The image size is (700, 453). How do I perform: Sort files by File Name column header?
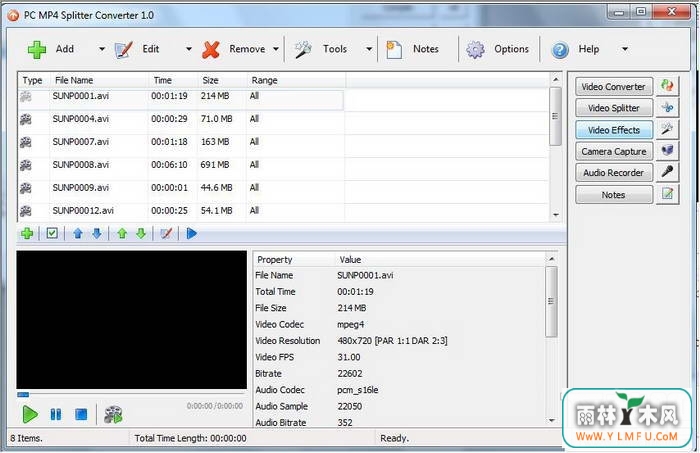(x=99, y=80)
